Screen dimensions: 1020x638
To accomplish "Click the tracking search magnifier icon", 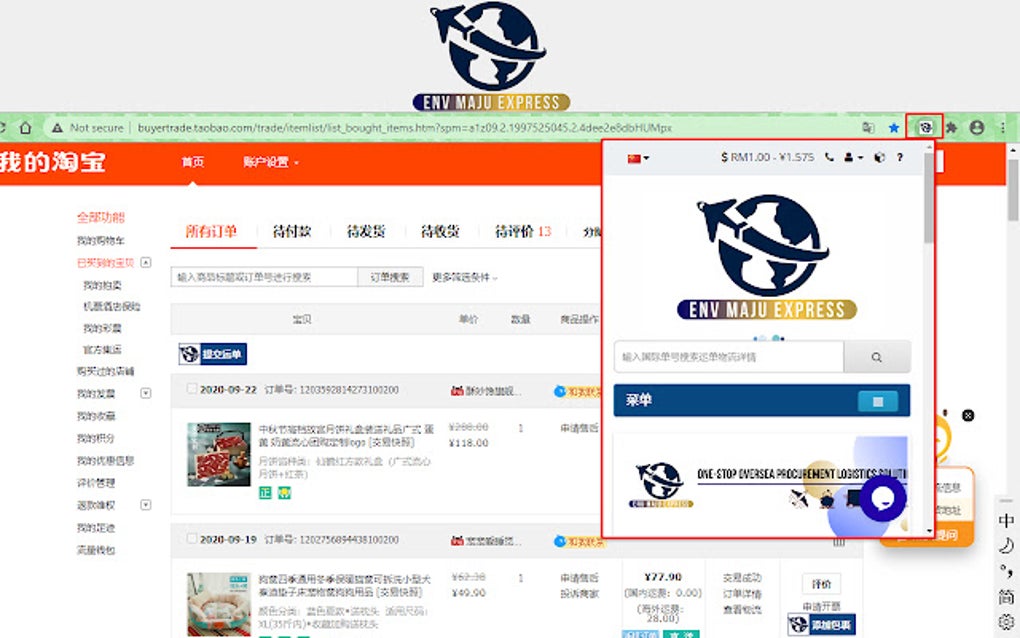I will [877, 357].
